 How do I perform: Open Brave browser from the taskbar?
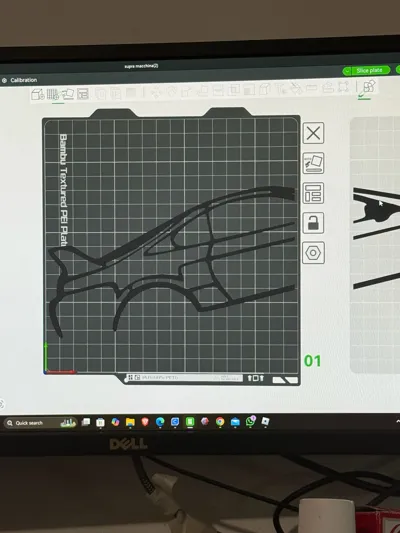(x=145, y=422)
